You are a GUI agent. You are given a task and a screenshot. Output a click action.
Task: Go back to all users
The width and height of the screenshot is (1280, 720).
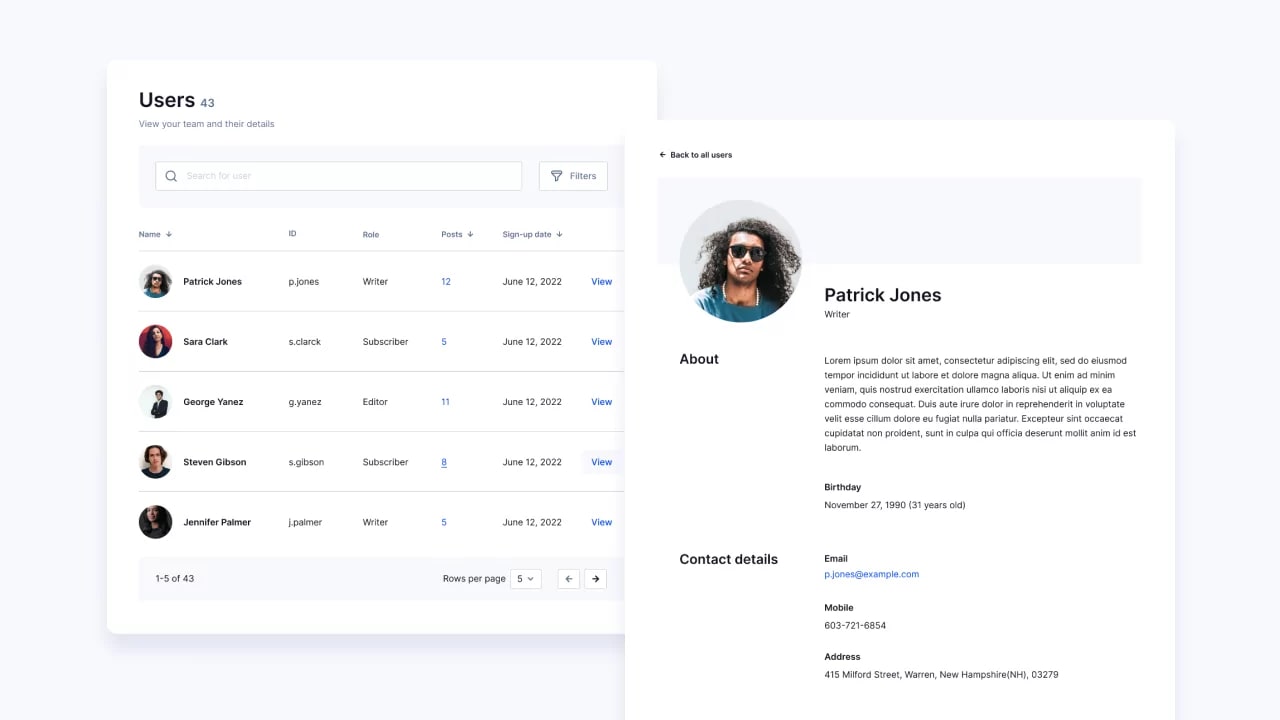click(x=696, y=155)
